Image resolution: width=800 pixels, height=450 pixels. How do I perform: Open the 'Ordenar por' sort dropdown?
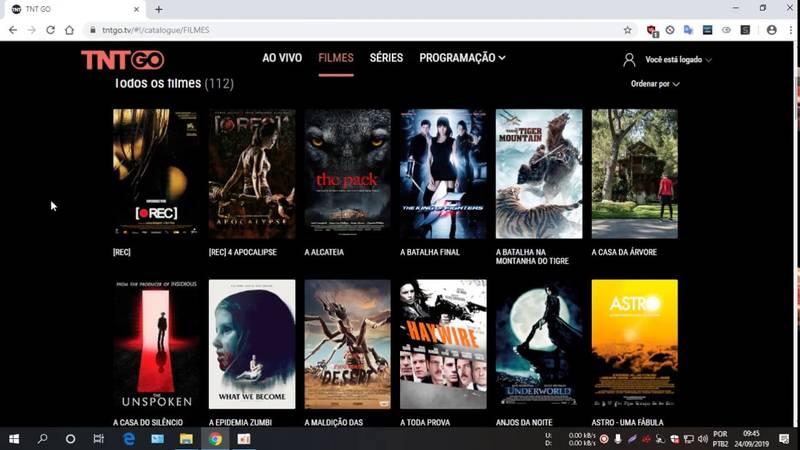pos(655,84)
